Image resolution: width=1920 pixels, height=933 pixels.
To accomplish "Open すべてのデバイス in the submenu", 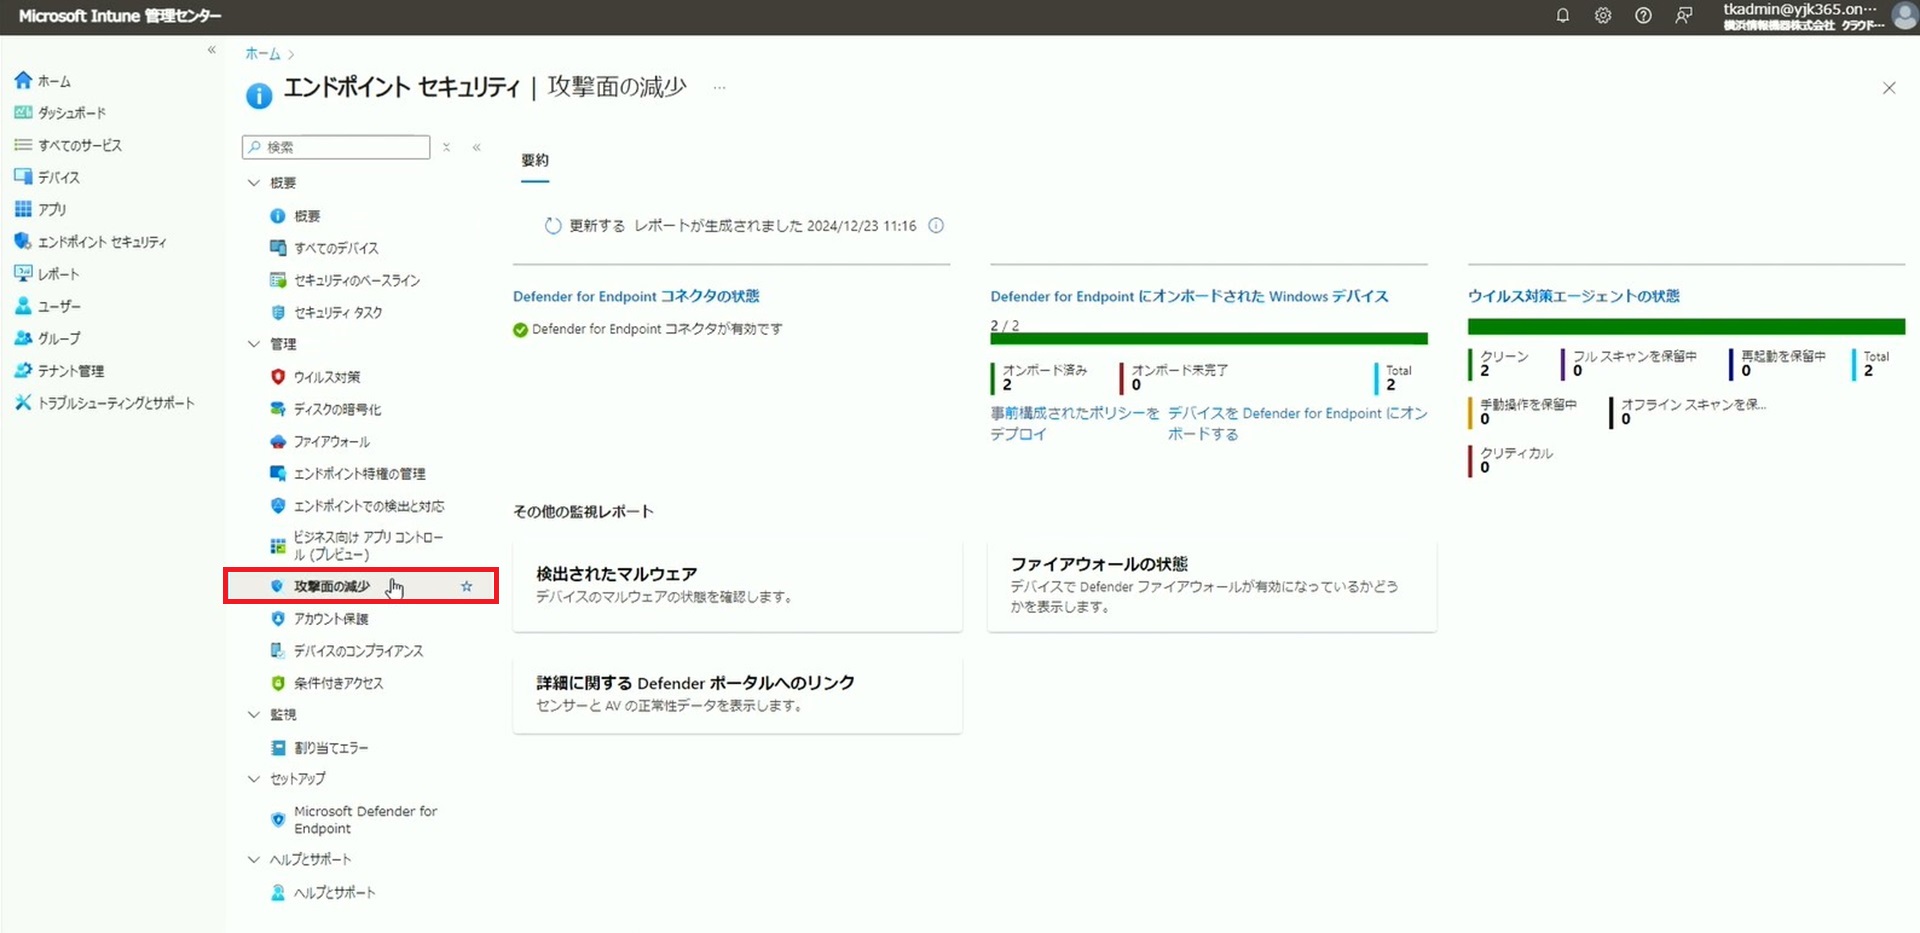I will tap(324, 248).
